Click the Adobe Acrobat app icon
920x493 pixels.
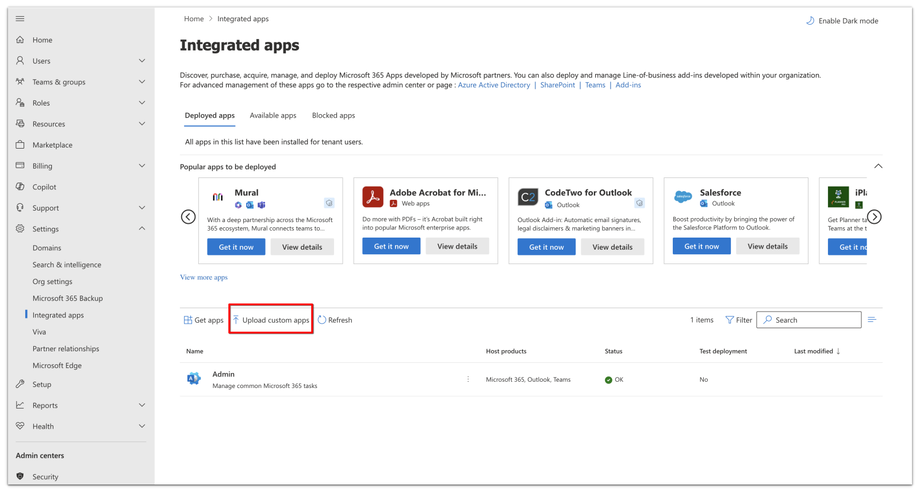tap(373, 197)
